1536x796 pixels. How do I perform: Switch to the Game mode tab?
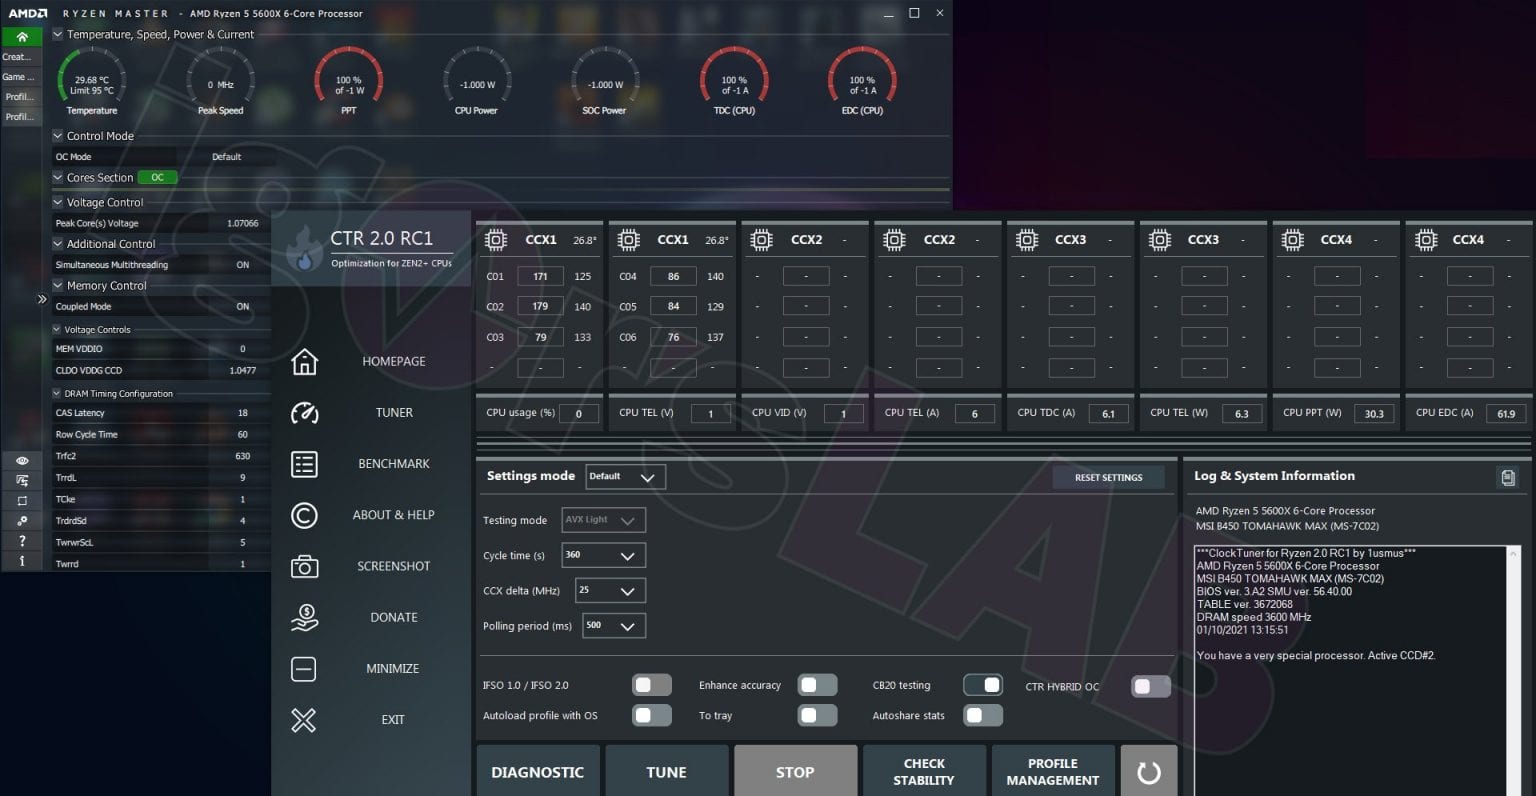pyautogui.click(x=20, y=77)
